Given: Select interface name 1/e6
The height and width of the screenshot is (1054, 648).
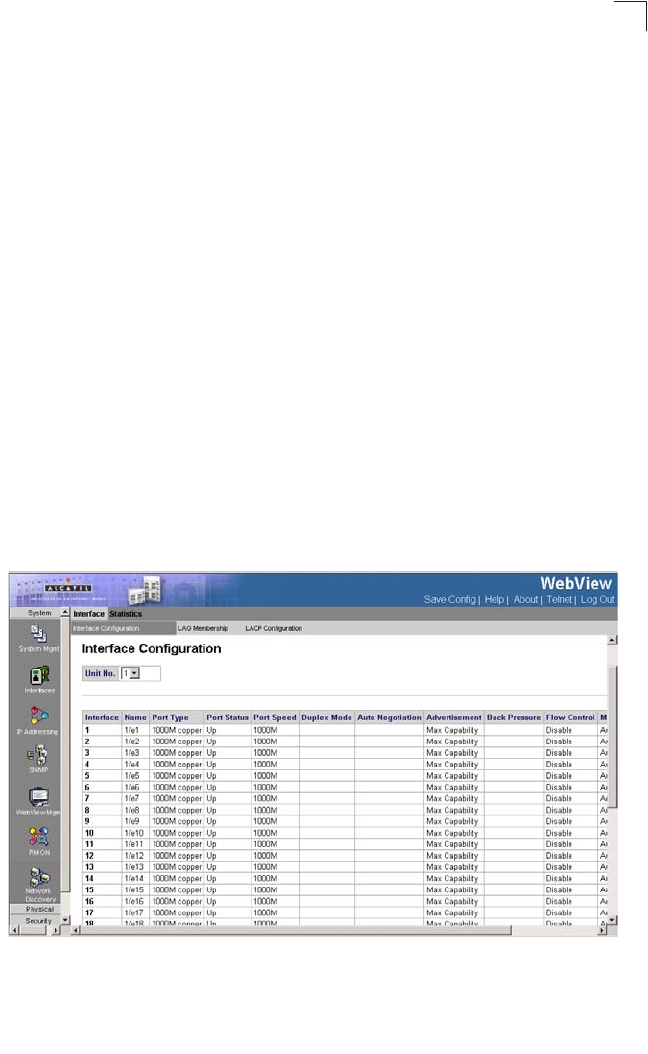Looking at the screenshot, I should (132, 787).
